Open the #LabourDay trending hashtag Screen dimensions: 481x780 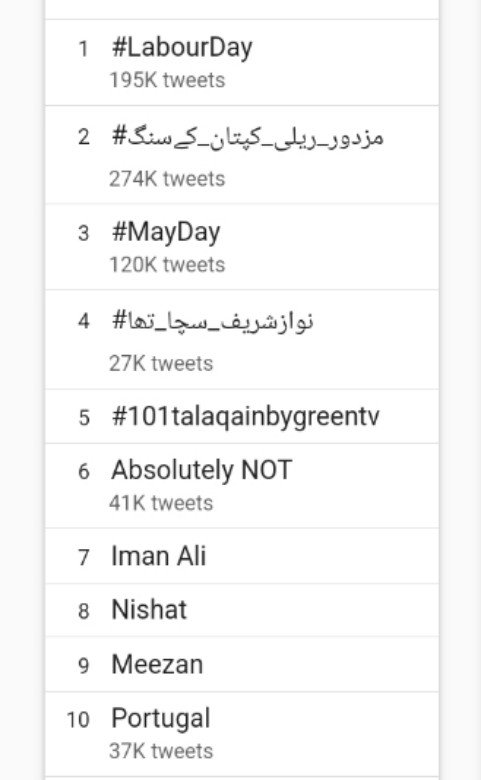coord(242,63)
